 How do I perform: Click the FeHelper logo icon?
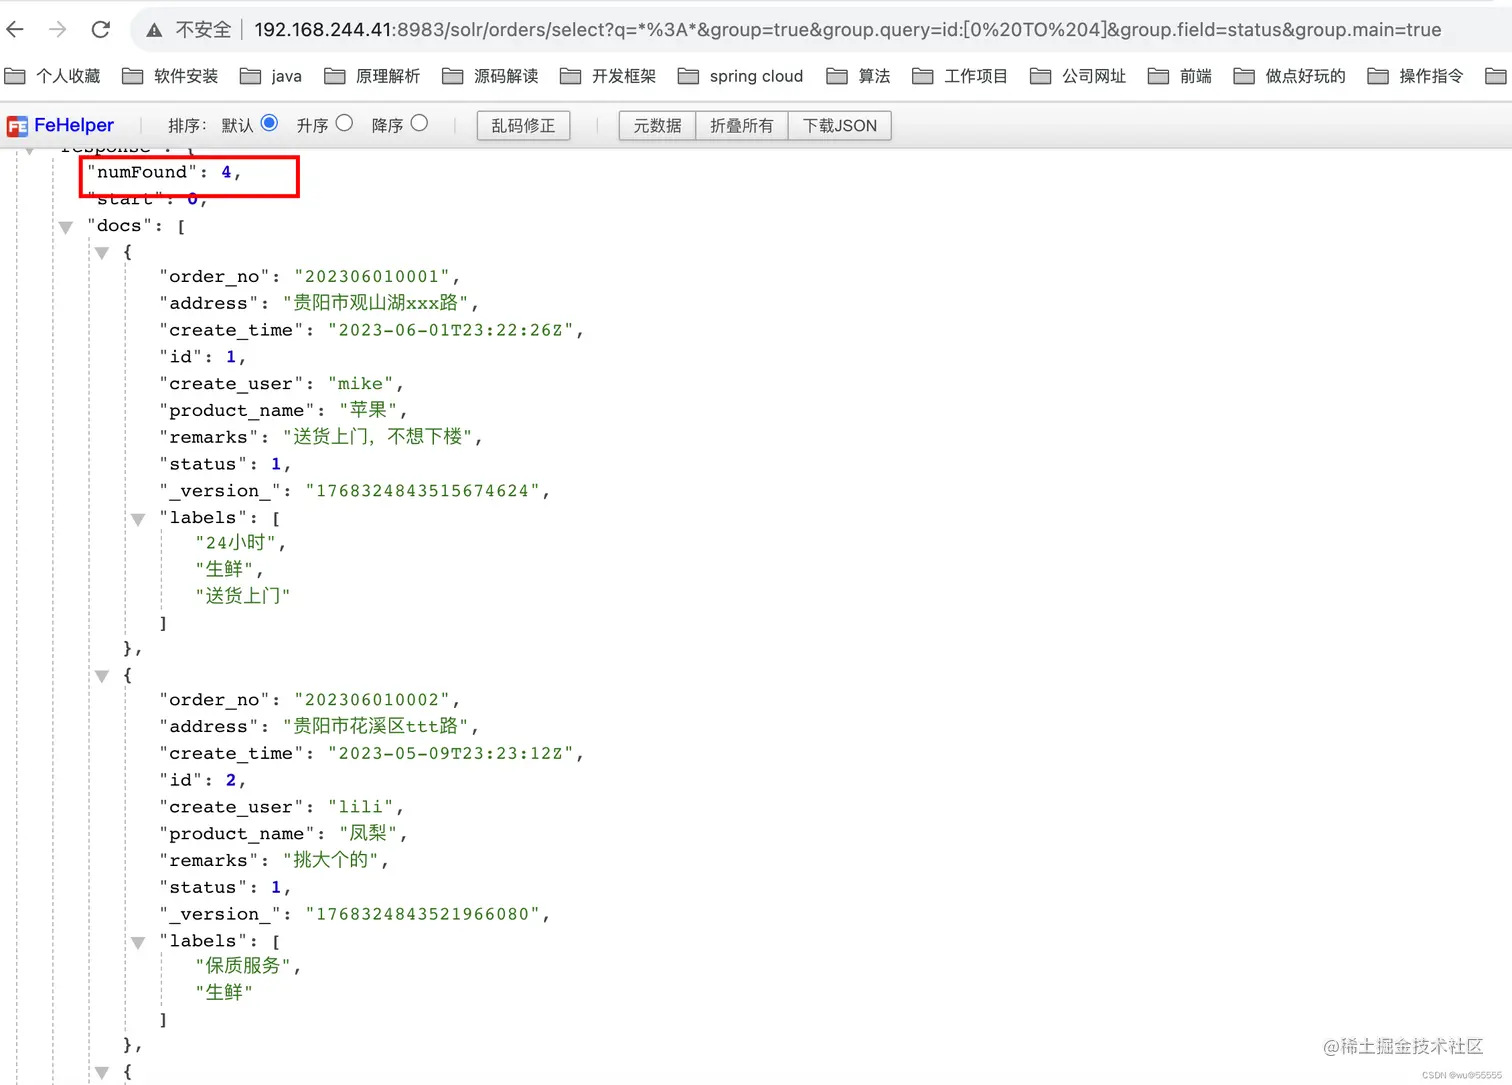[x=17, y=126]
